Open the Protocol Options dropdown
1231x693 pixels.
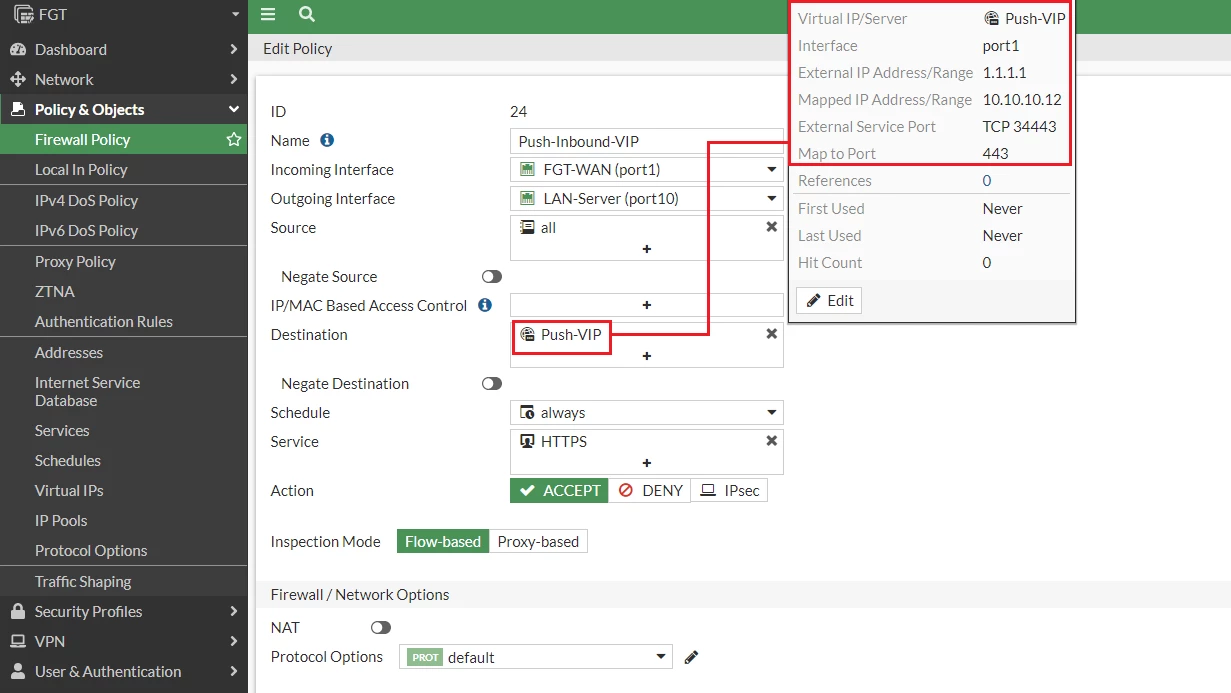(x=535, y=657)
